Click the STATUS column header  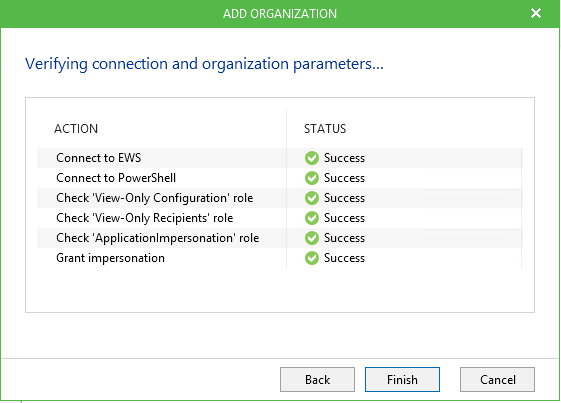(x=325, y=128)
